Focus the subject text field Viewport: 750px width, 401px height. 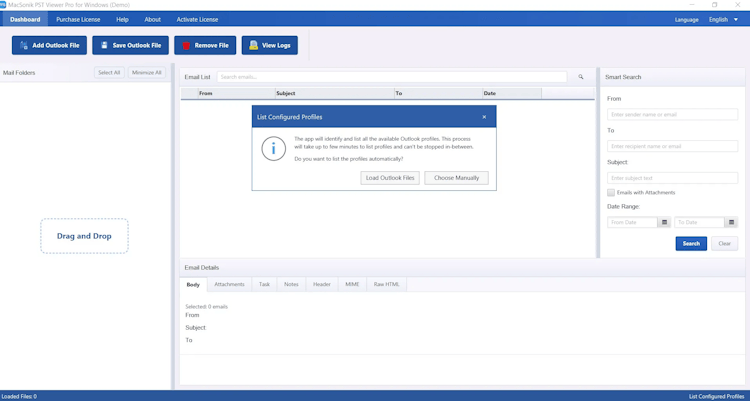point(673,178)
